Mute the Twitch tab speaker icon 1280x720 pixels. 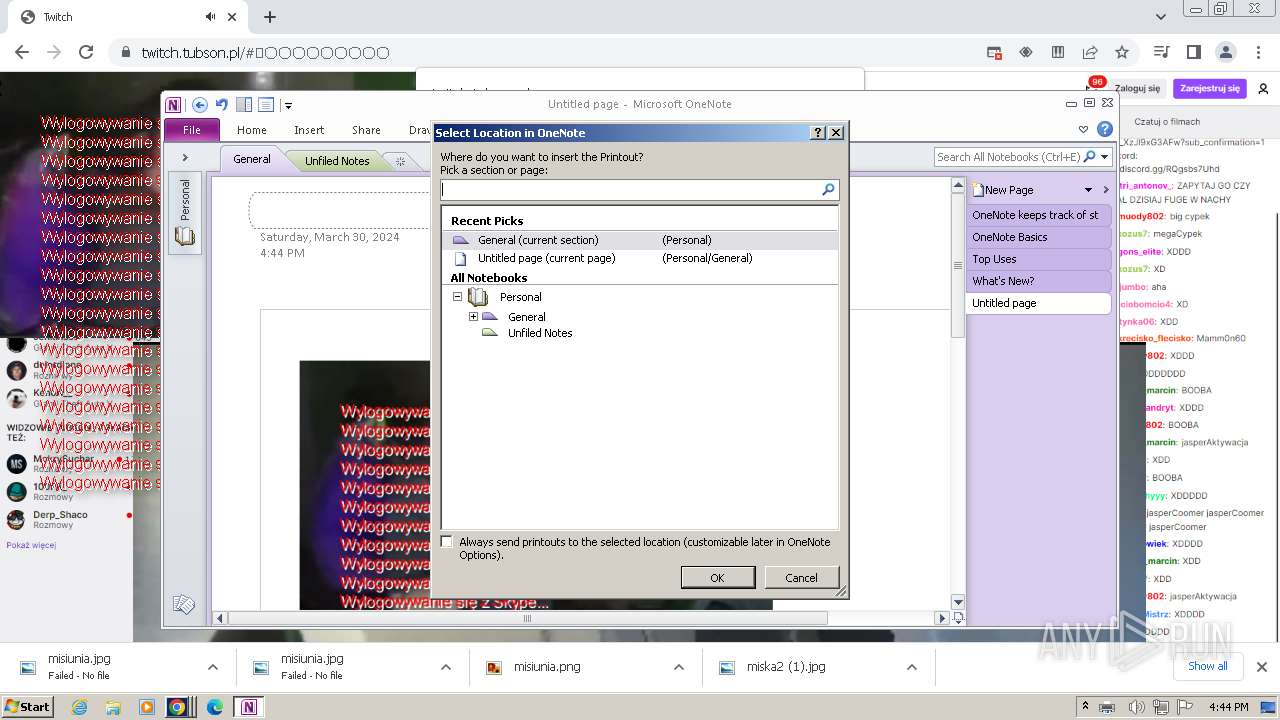click(211, 17)
